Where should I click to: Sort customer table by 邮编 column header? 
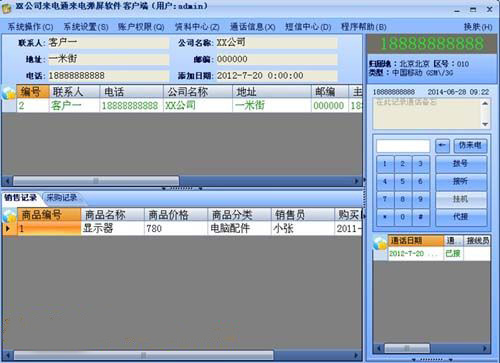click(x=330, y=92)
